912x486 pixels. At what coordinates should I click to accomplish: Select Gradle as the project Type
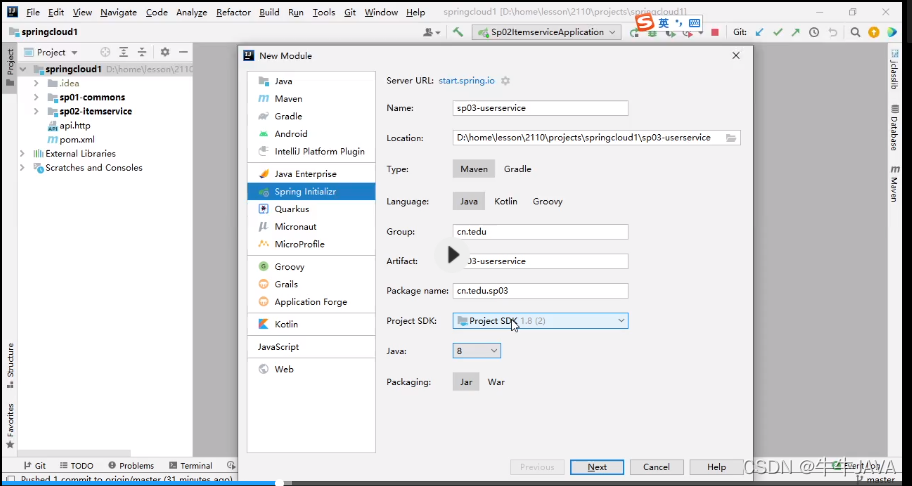pos(518,169)
